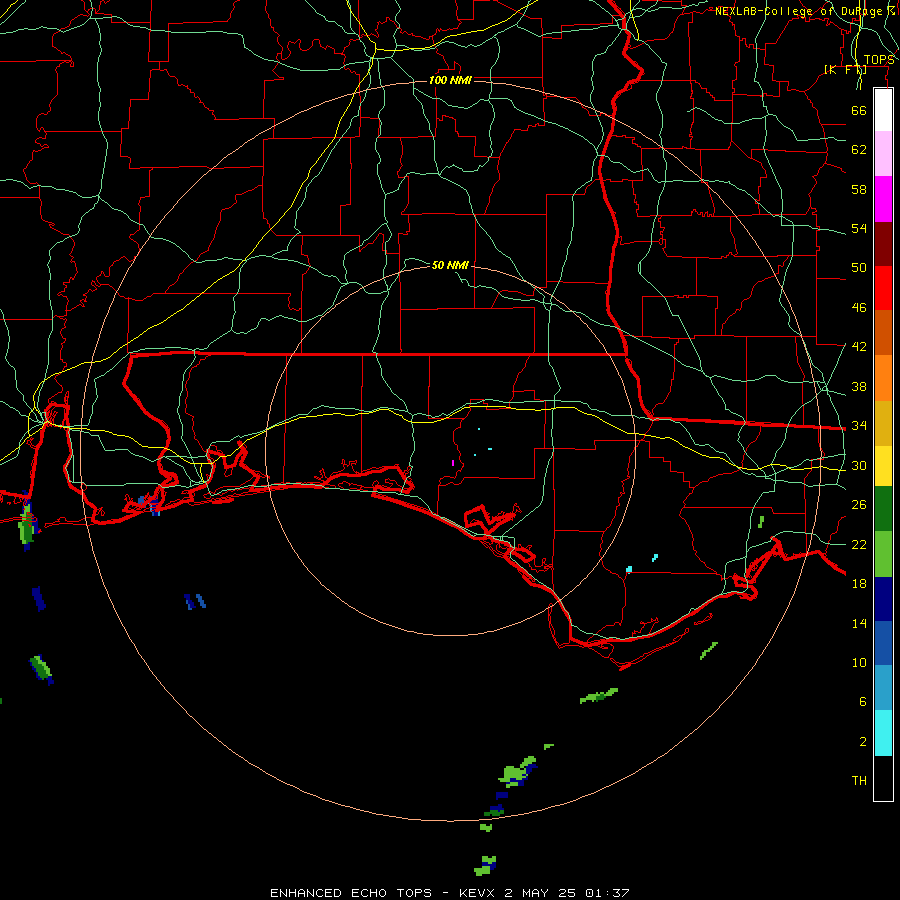Click the navy blue legend swatch
The image size is (900, 900).
point(883,599)
